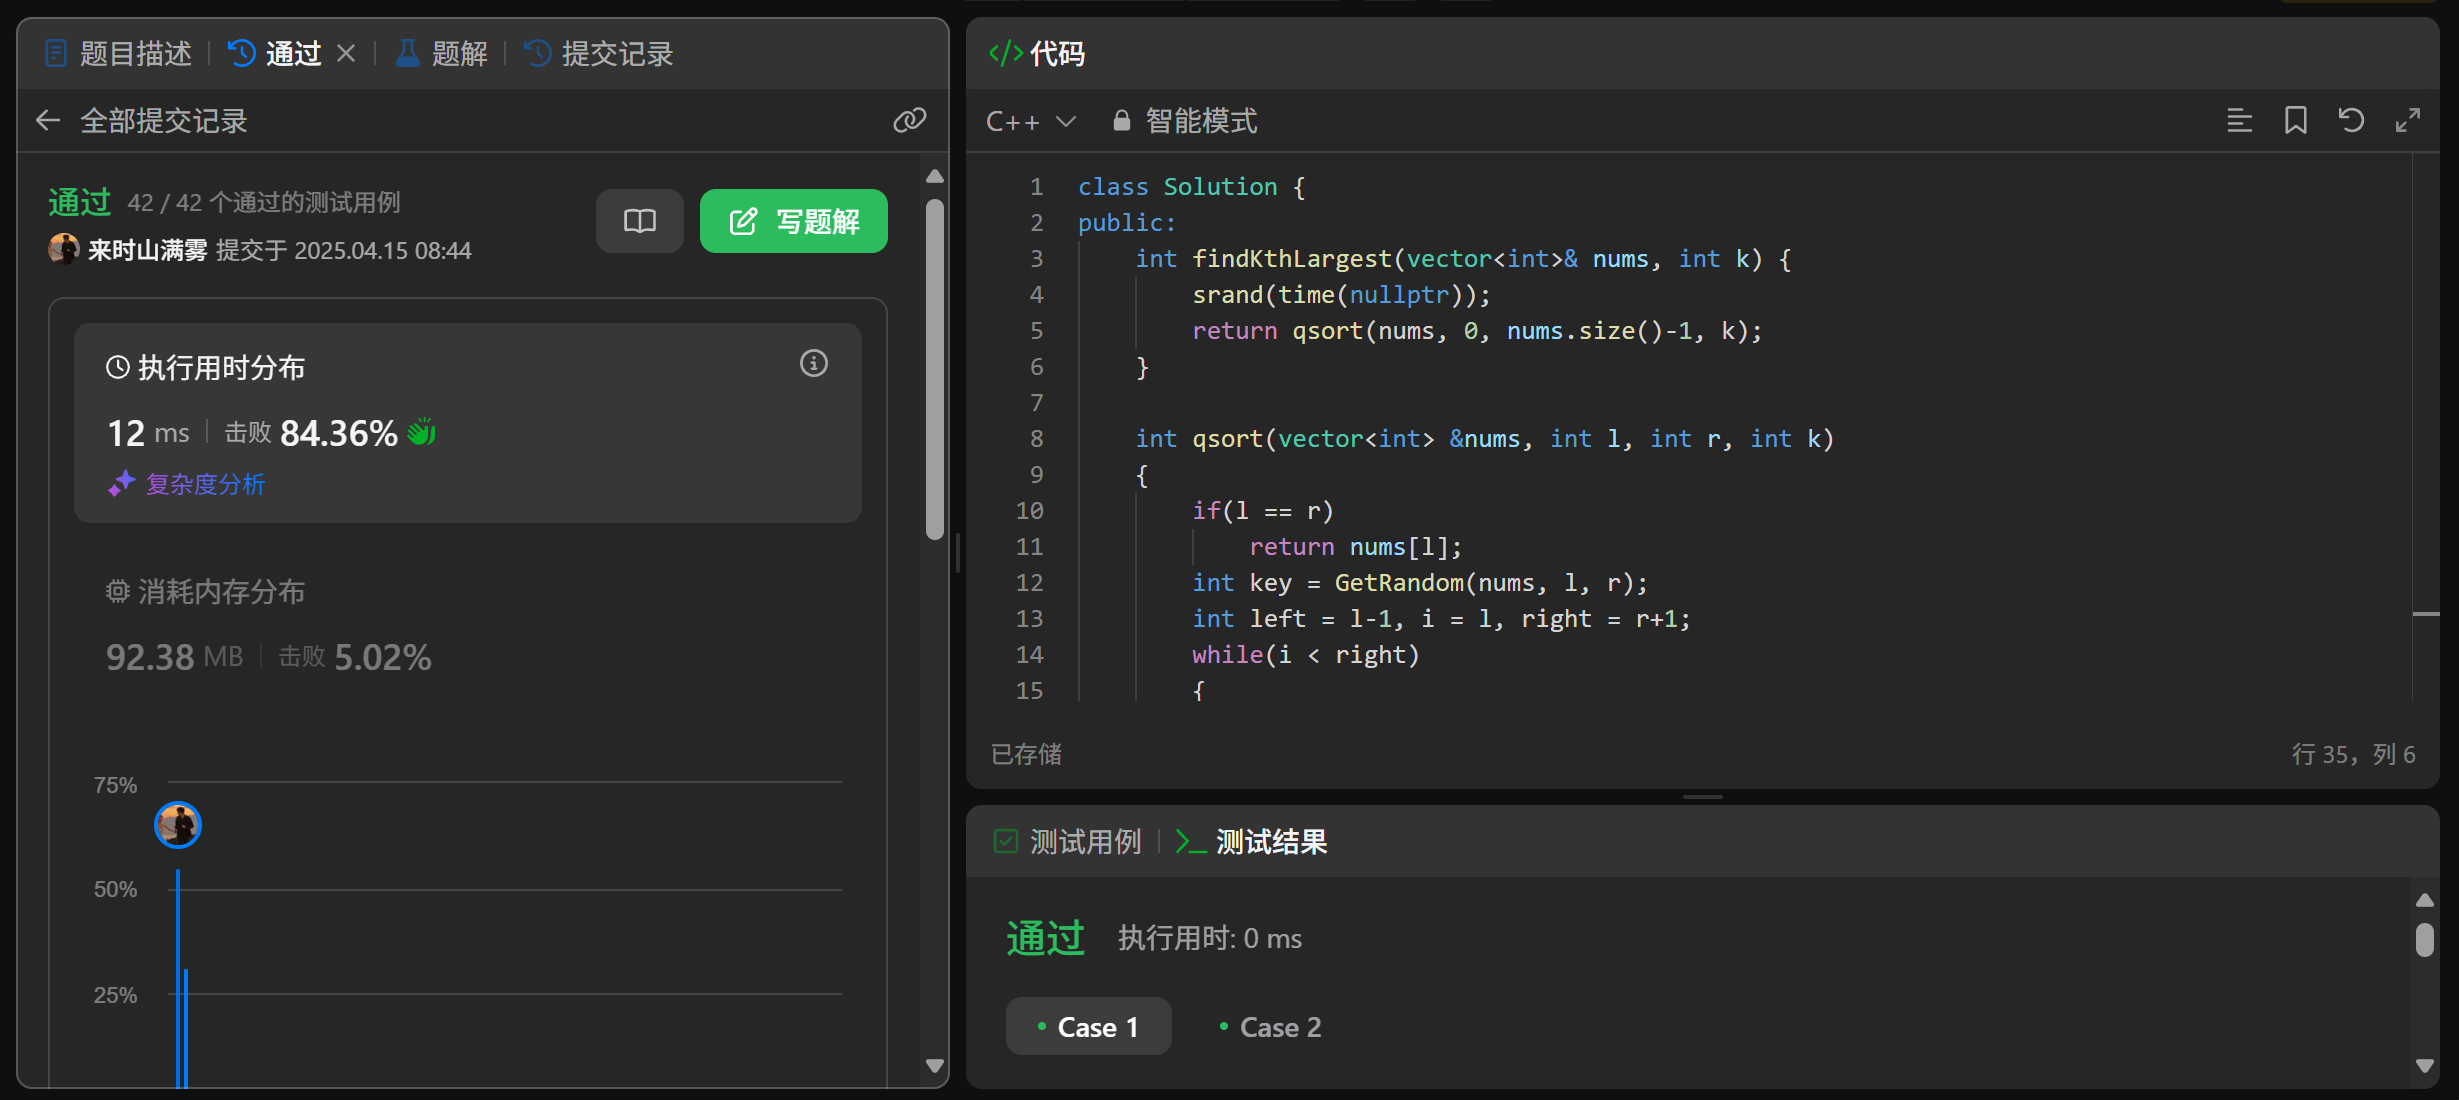Open the notes book icon button

pyautogui.click(x=639, y=221)
